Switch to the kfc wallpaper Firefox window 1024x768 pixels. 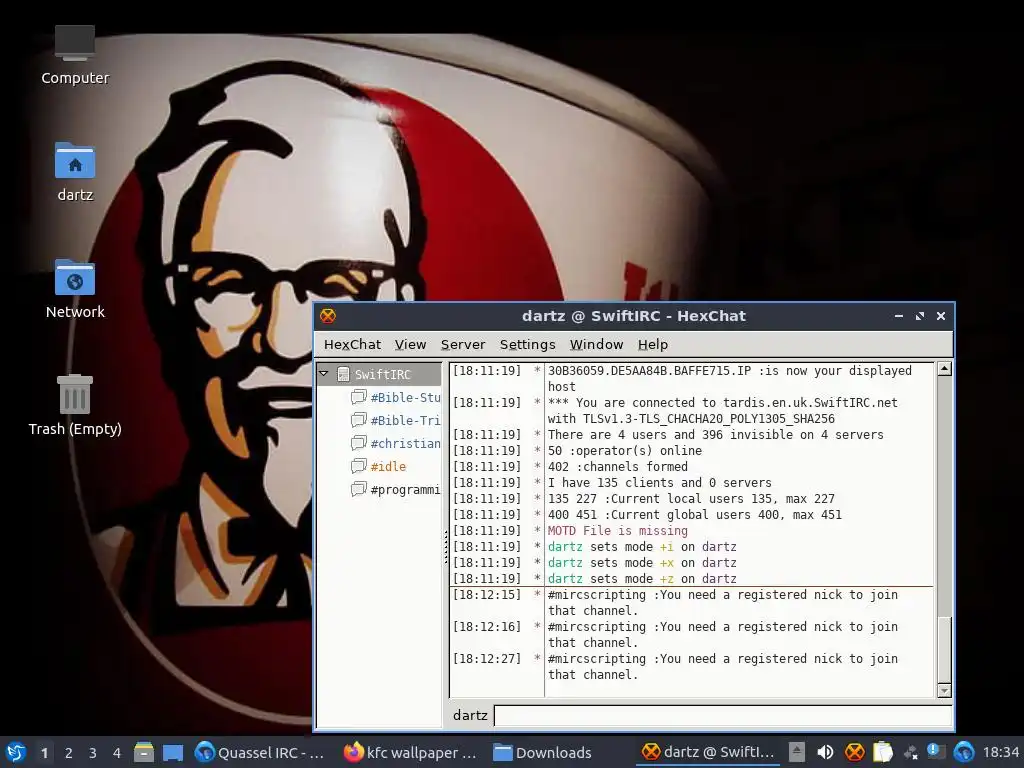pos(410,752)
